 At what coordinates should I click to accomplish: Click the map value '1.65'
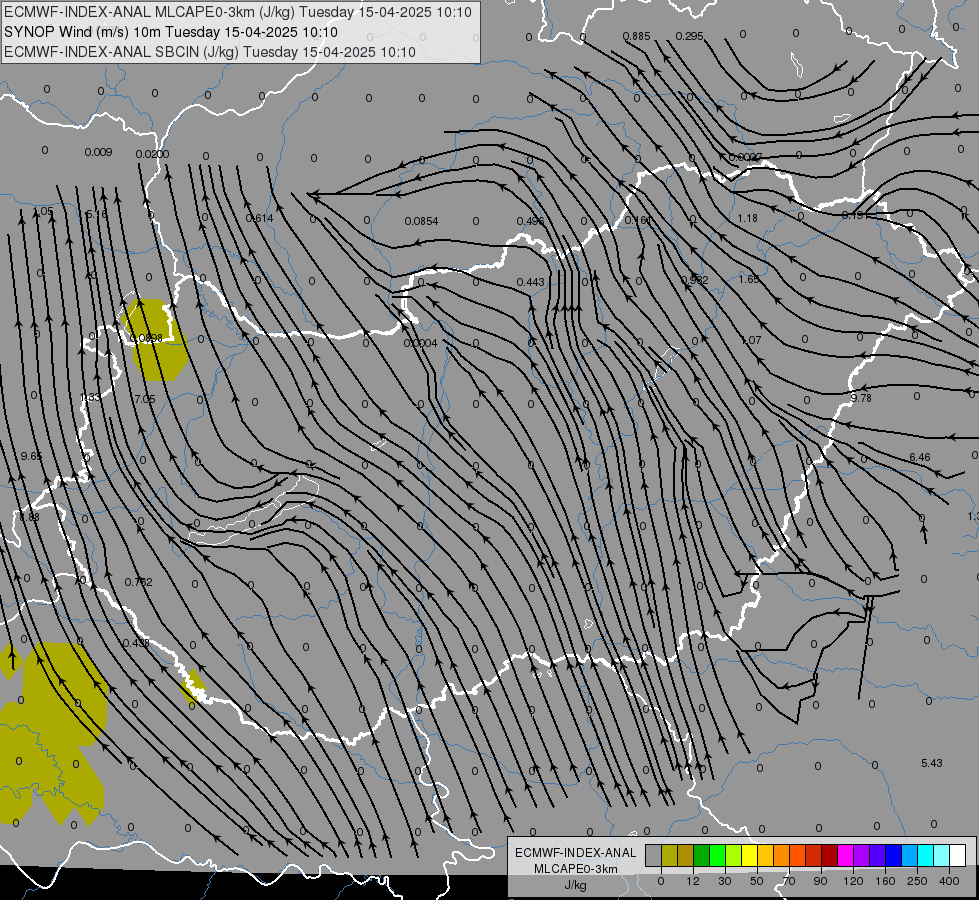(749, 279)
